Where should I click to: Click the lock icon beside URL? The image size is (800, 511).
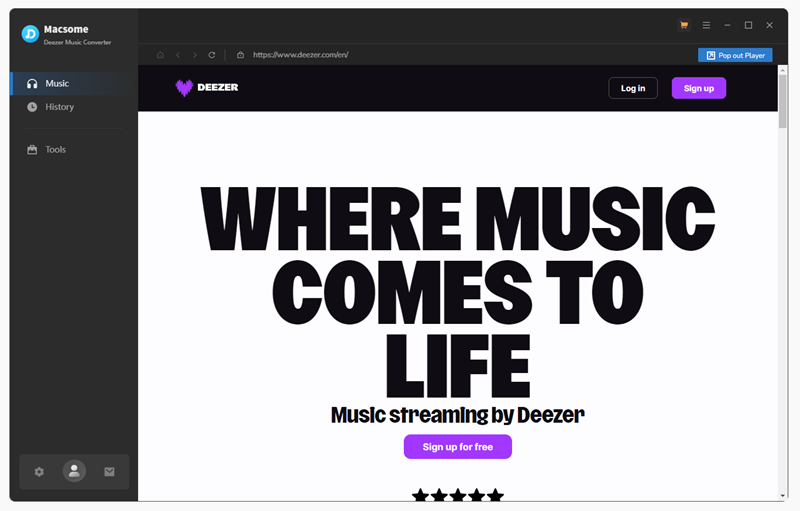240,55
